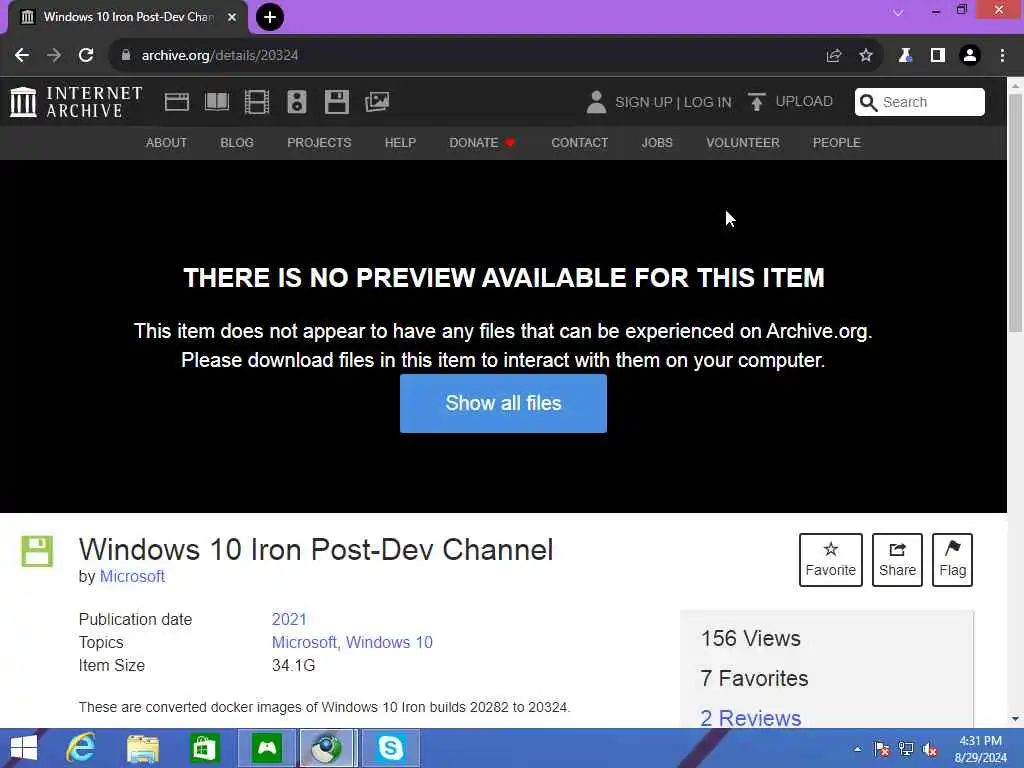The image size is (1024, 768).
Task: Click the 2021 publication date link
Action: click(x=289, y=619)
